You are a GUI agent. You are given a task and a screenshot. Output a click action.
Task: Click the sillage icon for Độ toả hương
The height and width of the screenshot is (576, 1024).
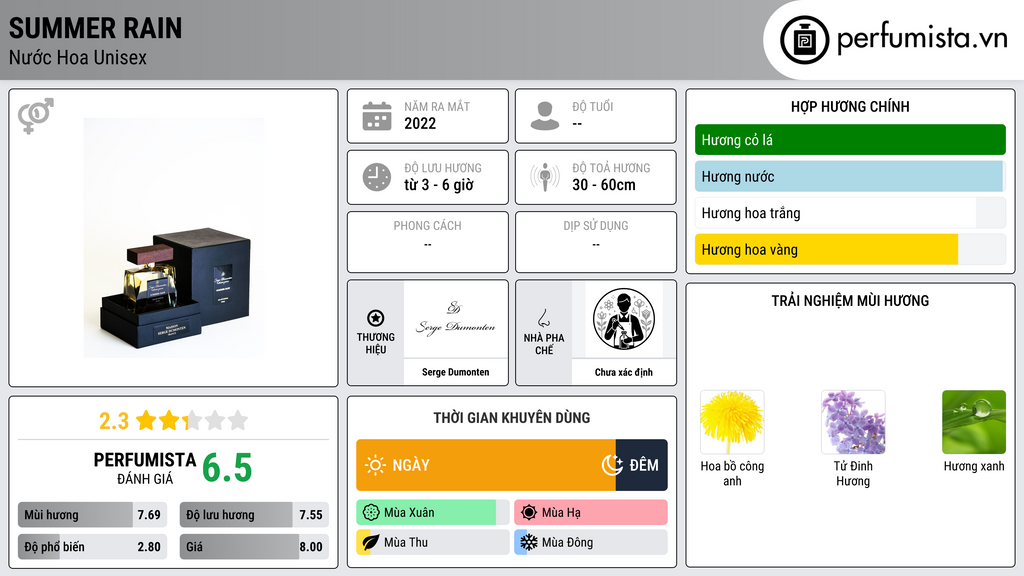coord(545,177)
